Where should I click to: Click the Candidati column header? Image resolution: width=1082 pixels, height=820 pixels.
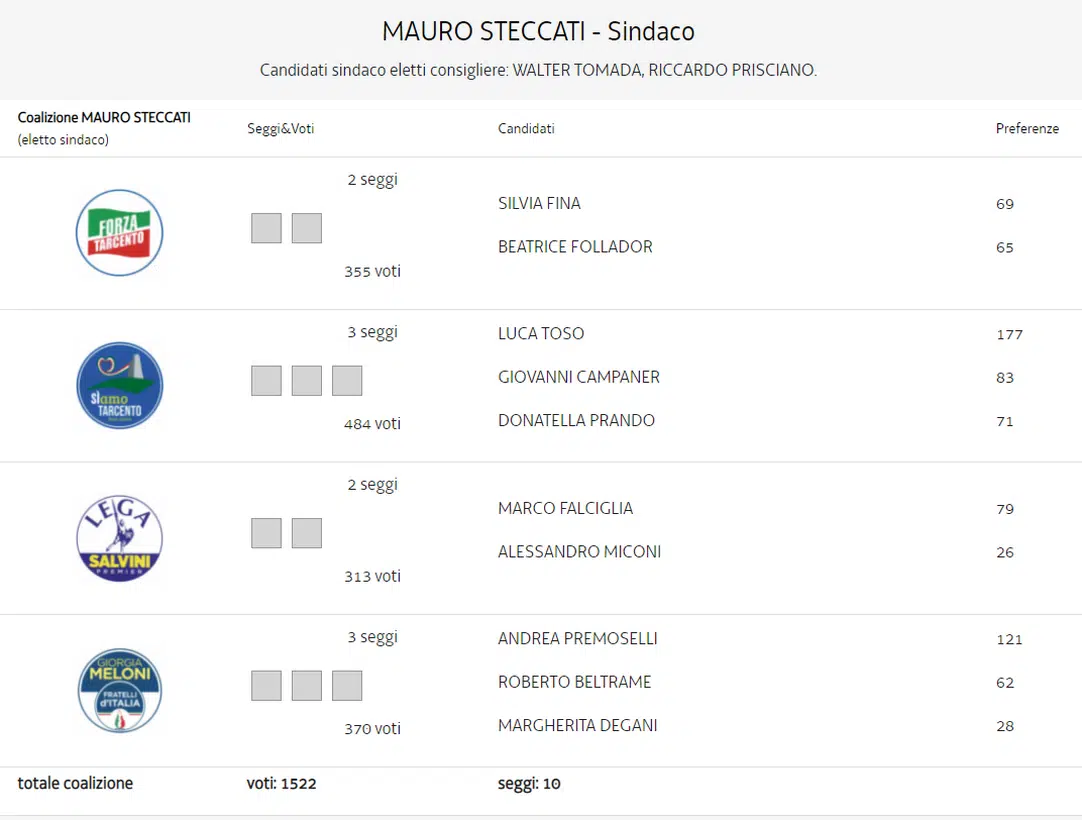point(526,129)
